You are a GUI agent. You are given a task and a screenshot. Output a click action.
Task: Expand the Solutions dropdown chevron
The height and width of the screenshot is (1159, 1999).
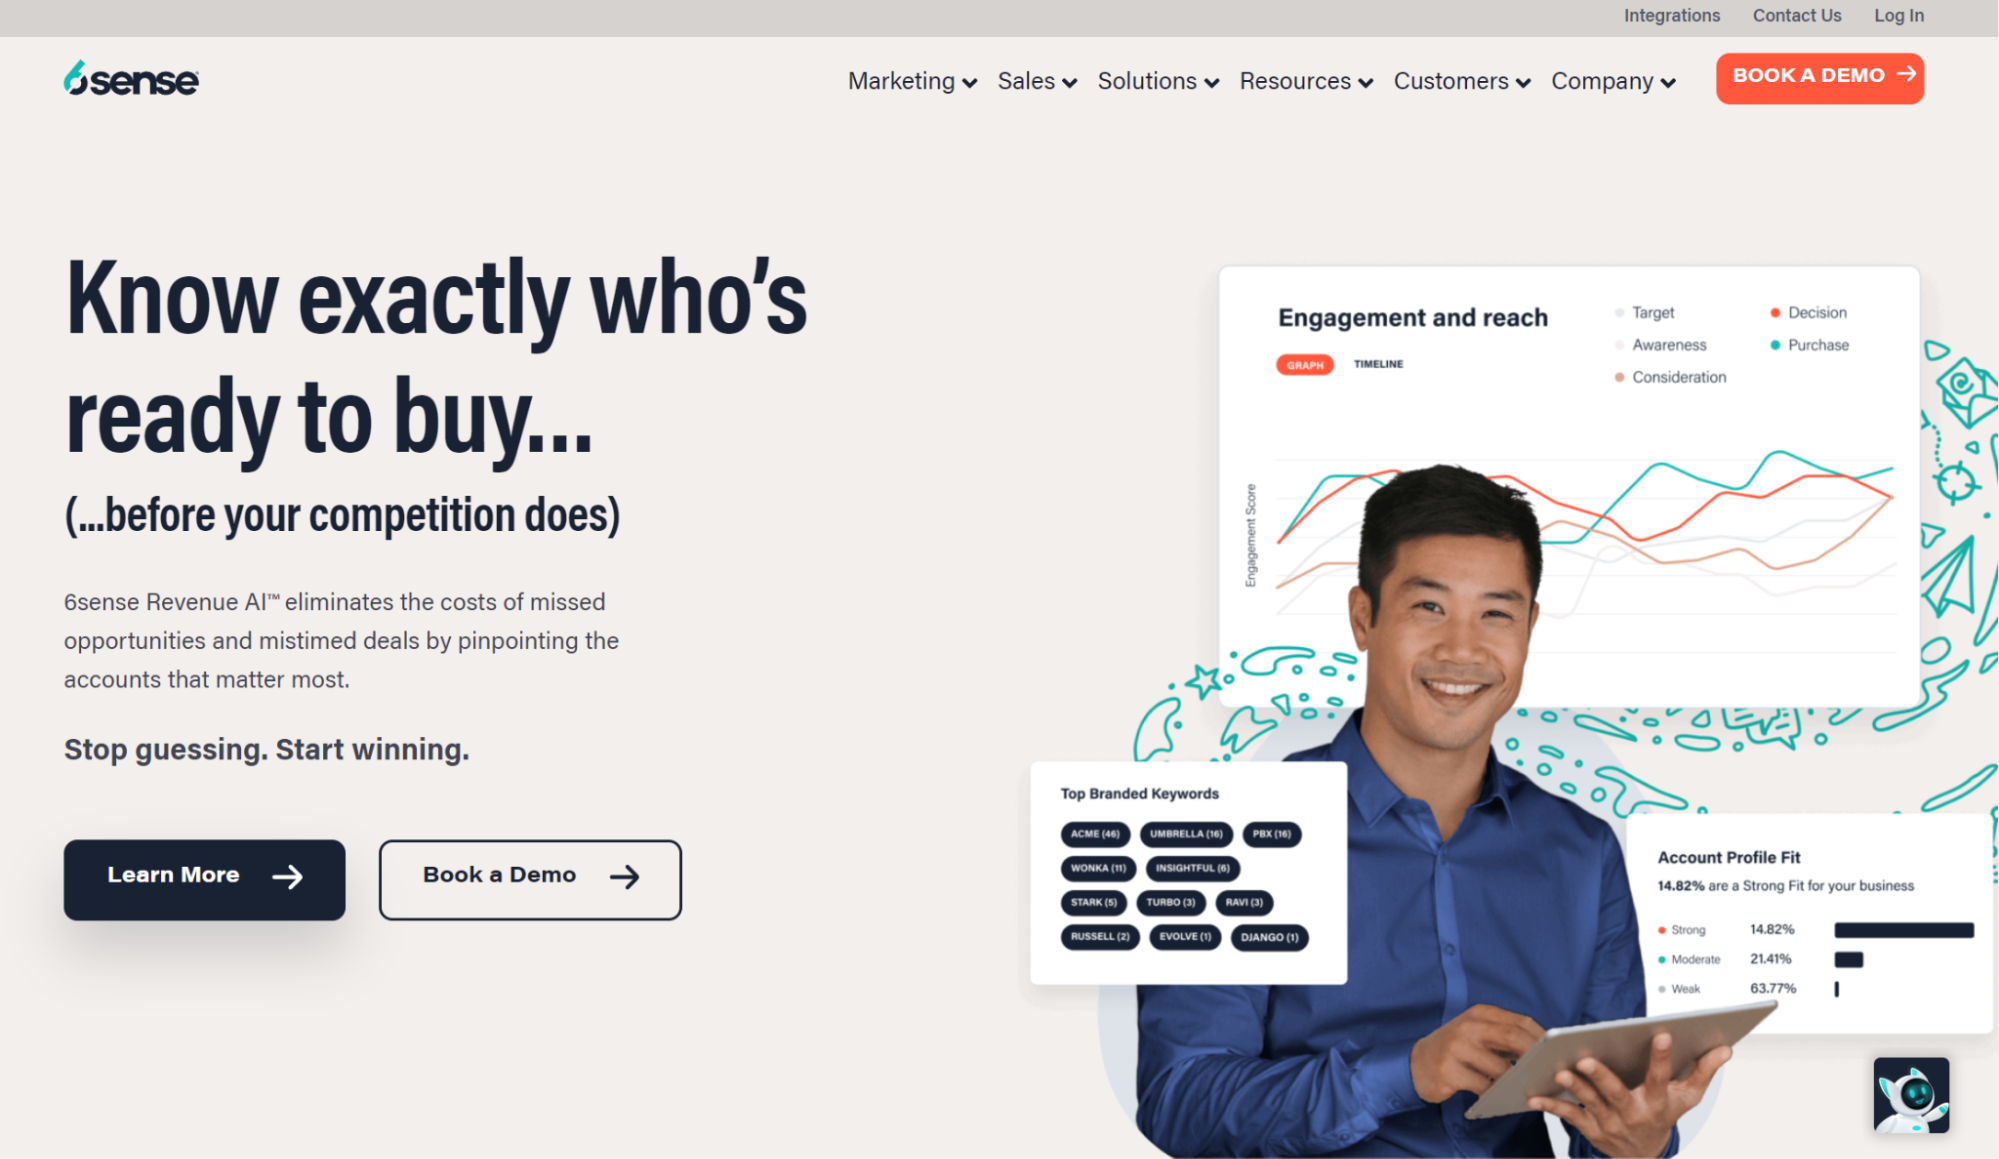click(x=1212, y=83)
